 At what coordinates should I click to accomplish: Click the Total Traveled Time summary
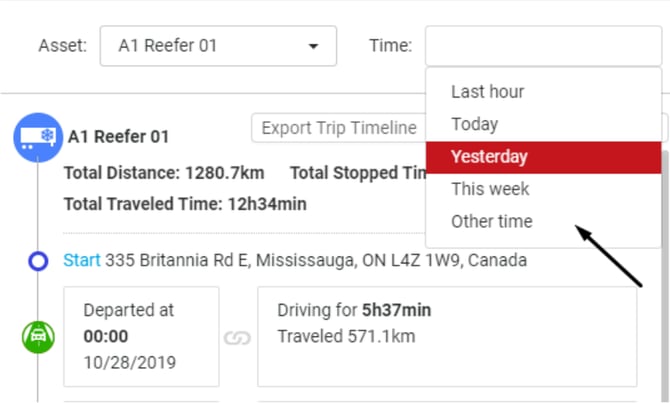pyautogui.click(x=185, y=204)
